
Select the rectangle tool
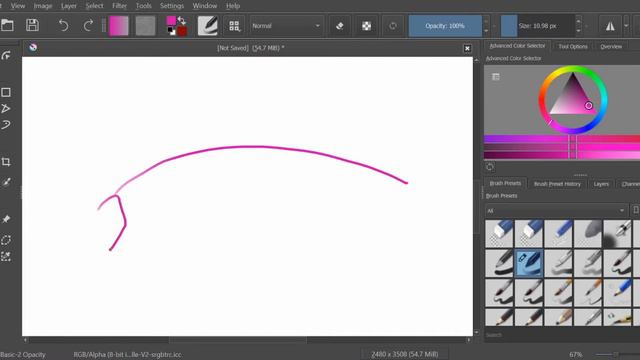click(6, 92)
